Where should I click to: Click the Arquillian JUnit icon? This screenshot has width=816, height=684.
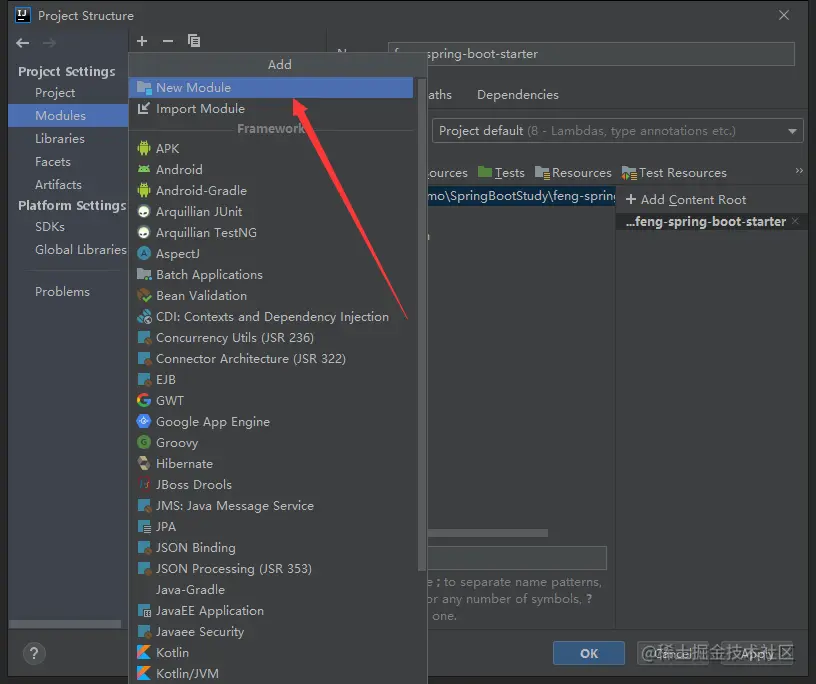(144, 211)
